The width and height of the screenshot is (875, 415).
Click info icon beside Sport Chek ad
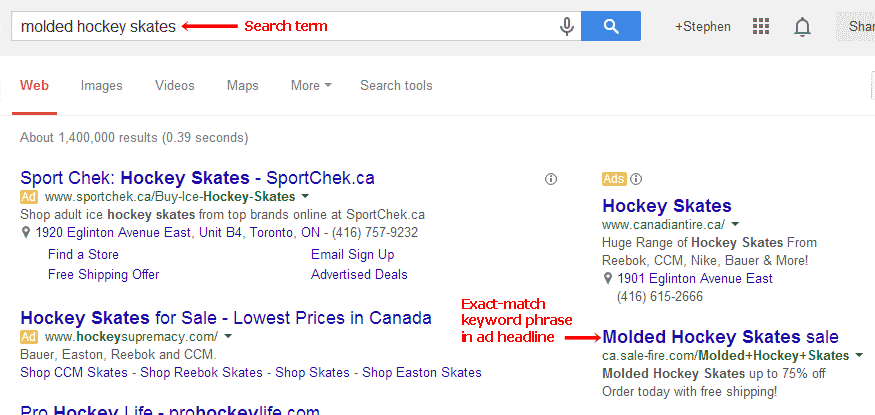click(551, 179)
